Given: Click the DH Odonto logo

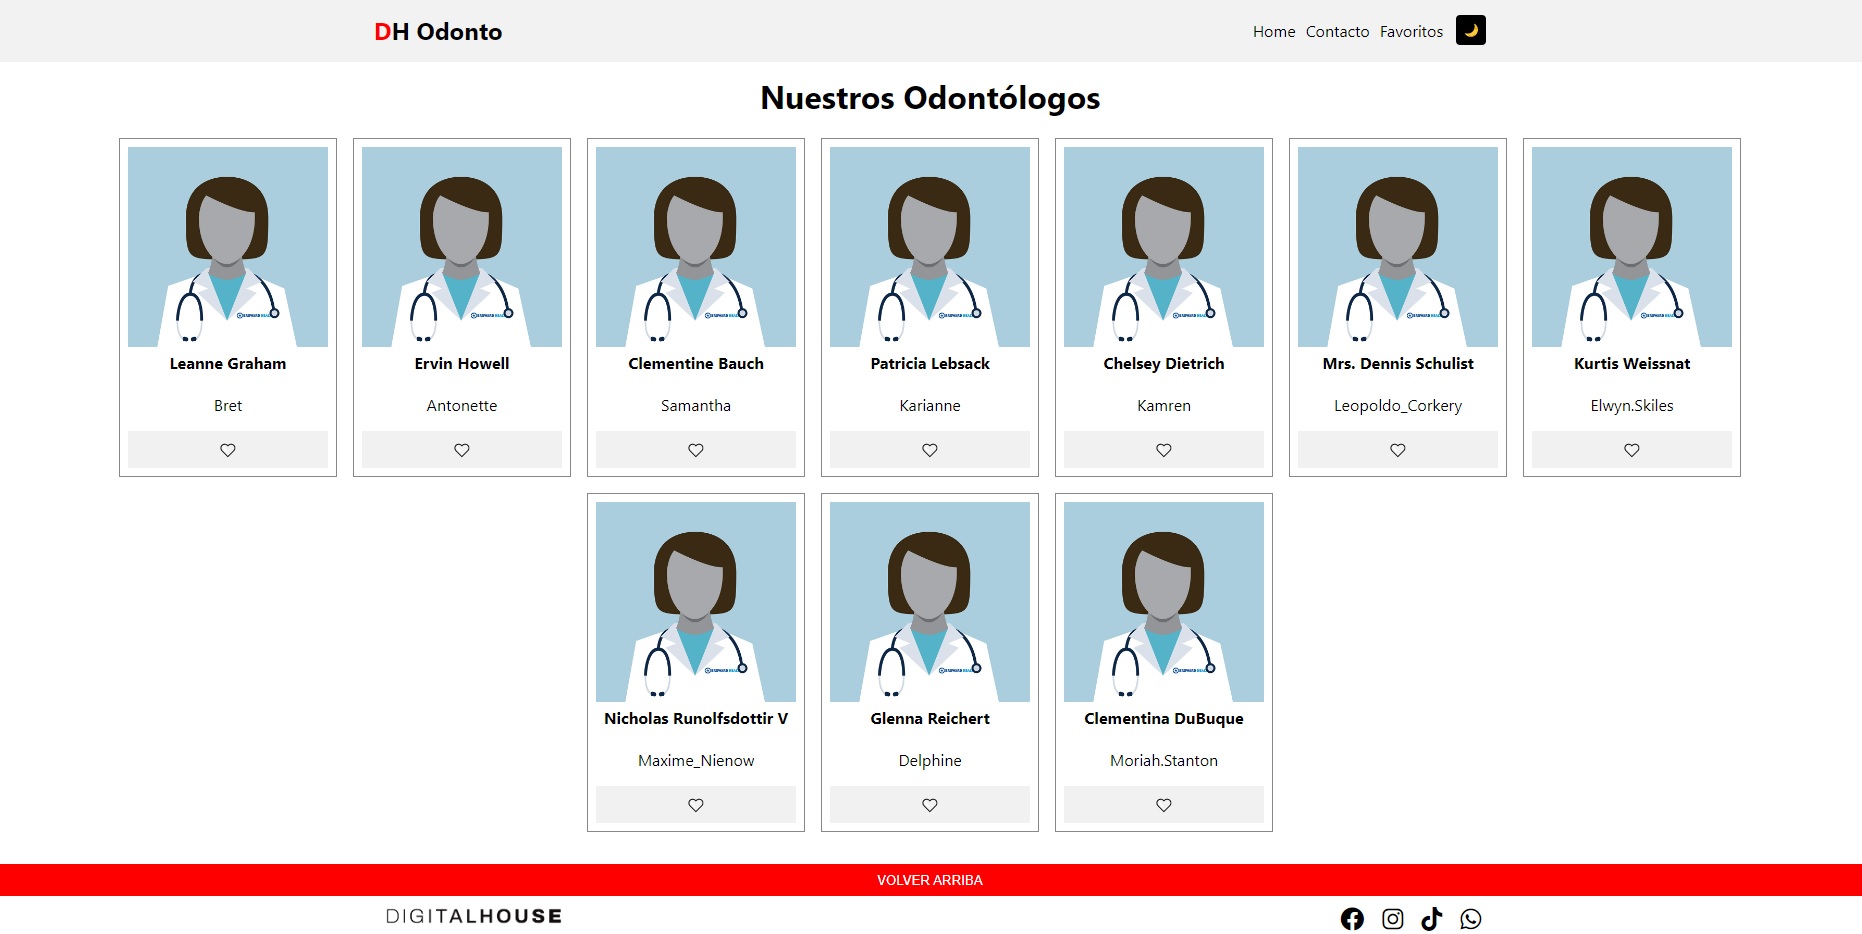Looking at the screenshot, I should (x=437, y=31).
